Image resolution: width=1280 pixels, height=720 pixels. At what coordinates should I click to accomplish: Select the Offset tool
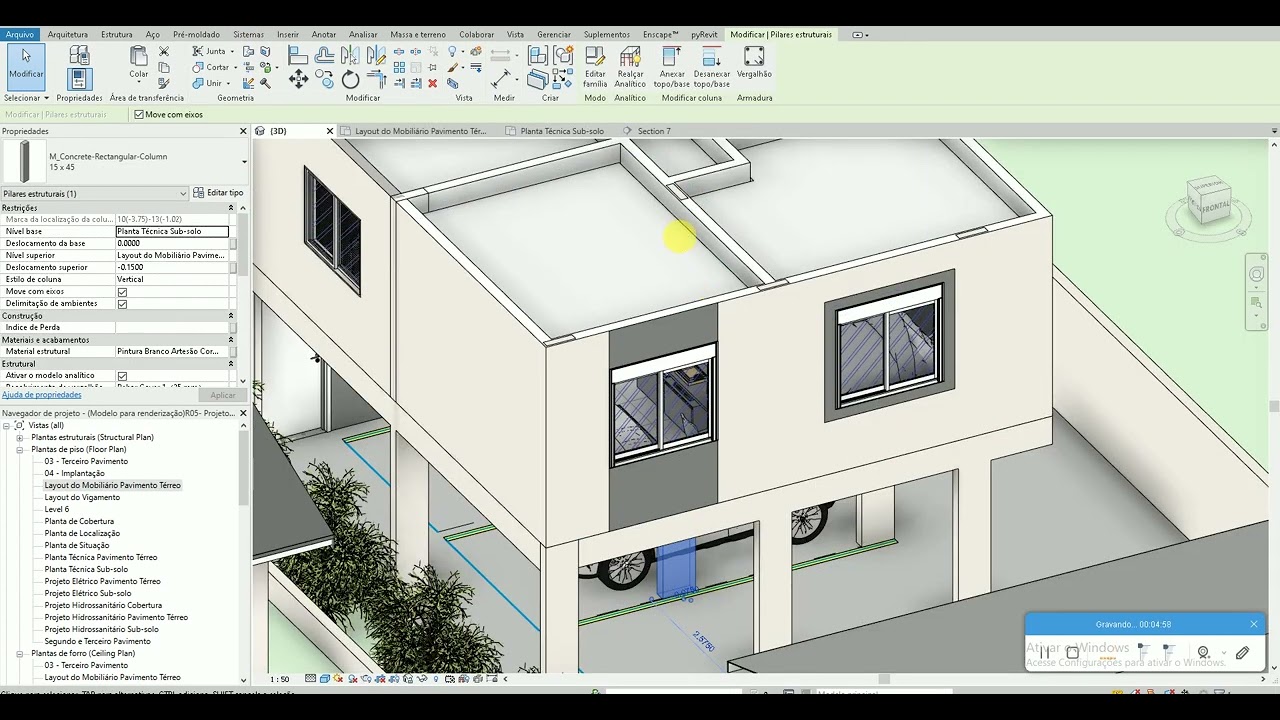(324, 56)
